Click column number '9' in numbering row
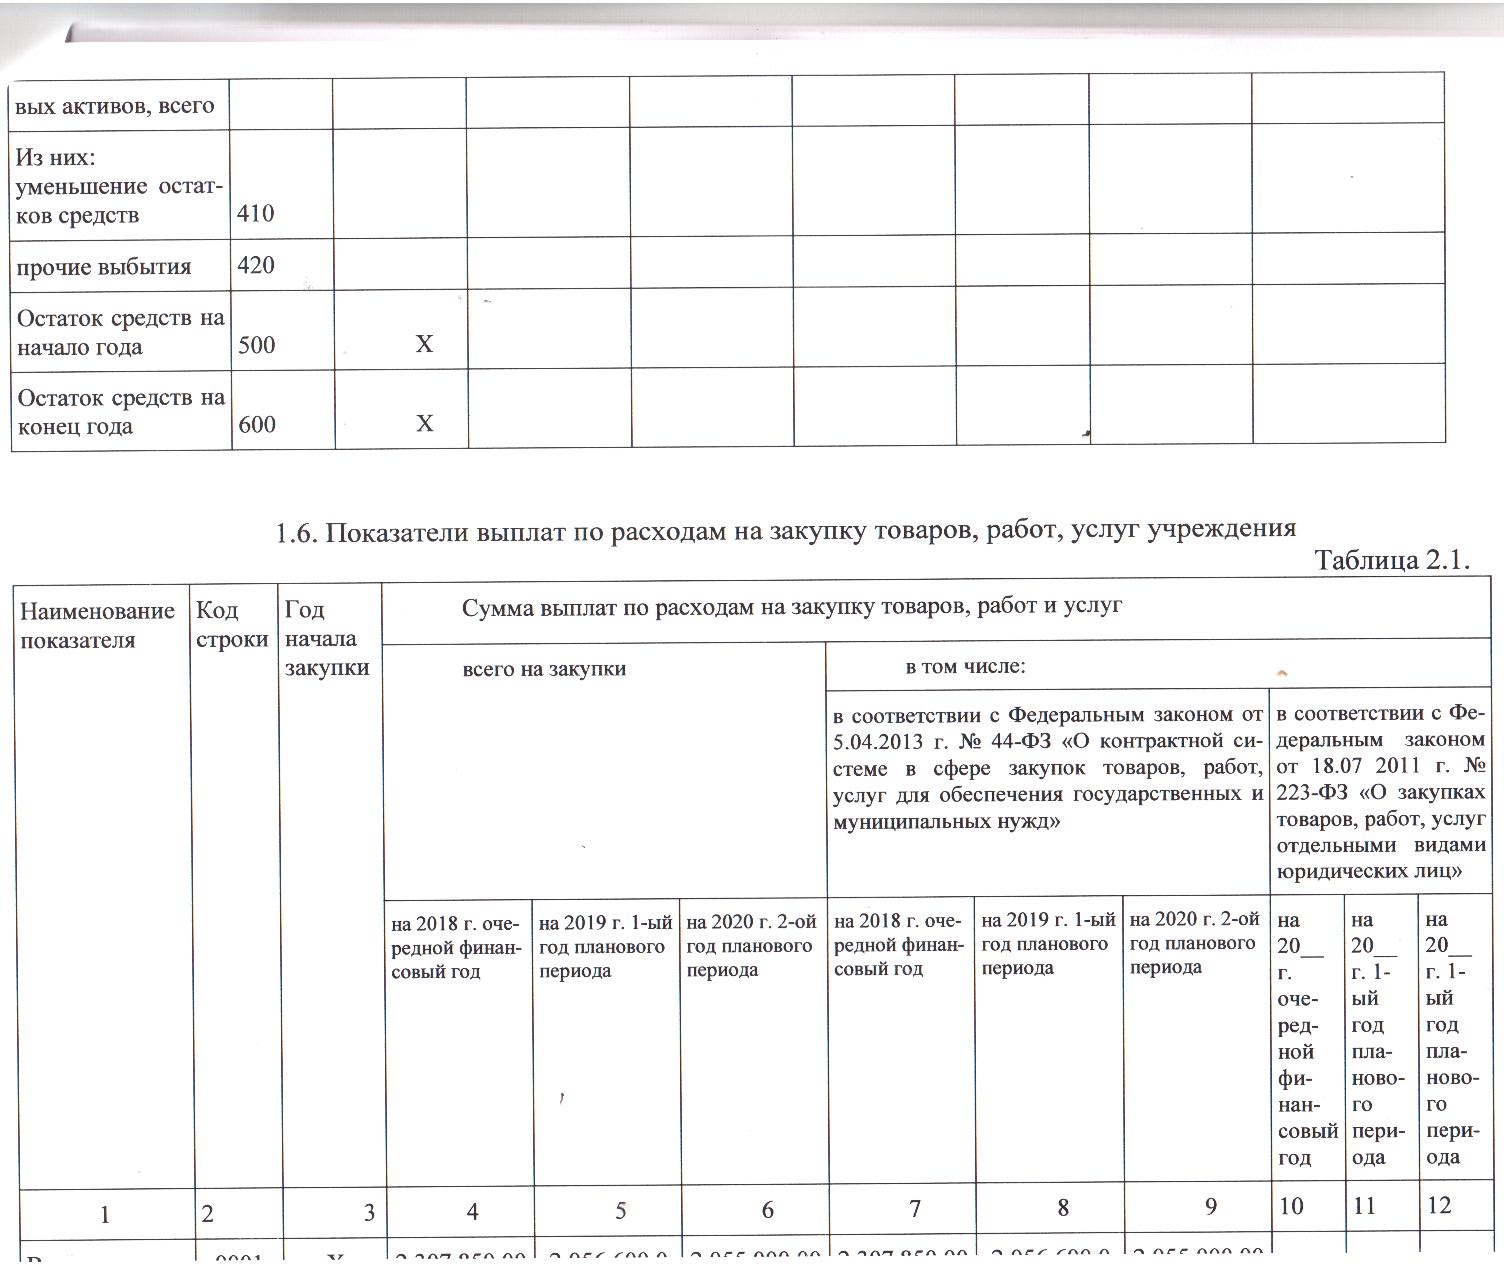Screen dimensions: 1504x1264 coord(1210,1207)
